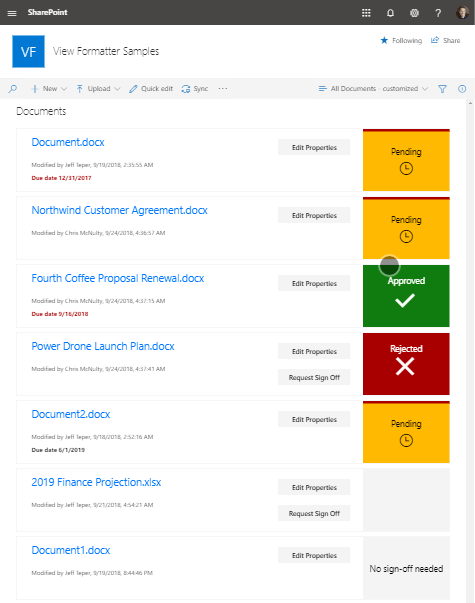Open the app launcher grid
The width and height of the screenshot is (475, 603).
click(x=366, y=13)
